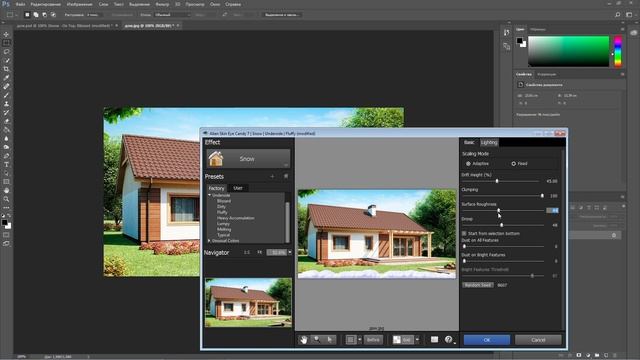Select the Crop tool
The width and height of the screenshot is (640, 360).
tap(6, 69)
